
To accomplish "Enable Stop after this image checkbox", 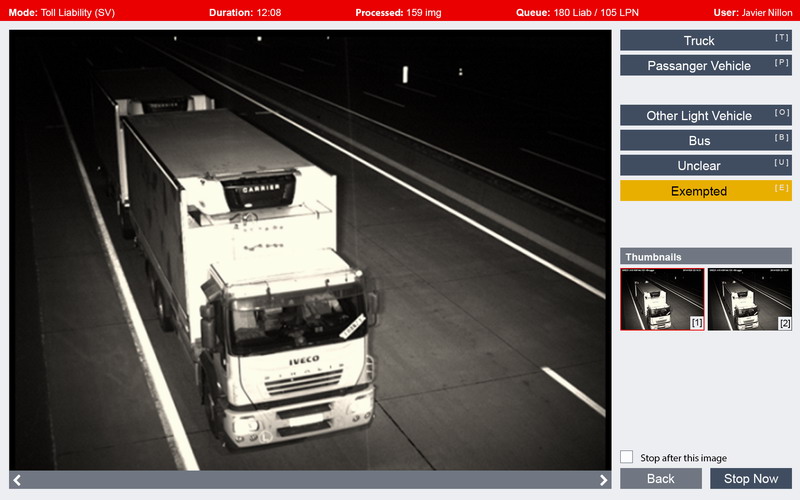I will 627,457.
